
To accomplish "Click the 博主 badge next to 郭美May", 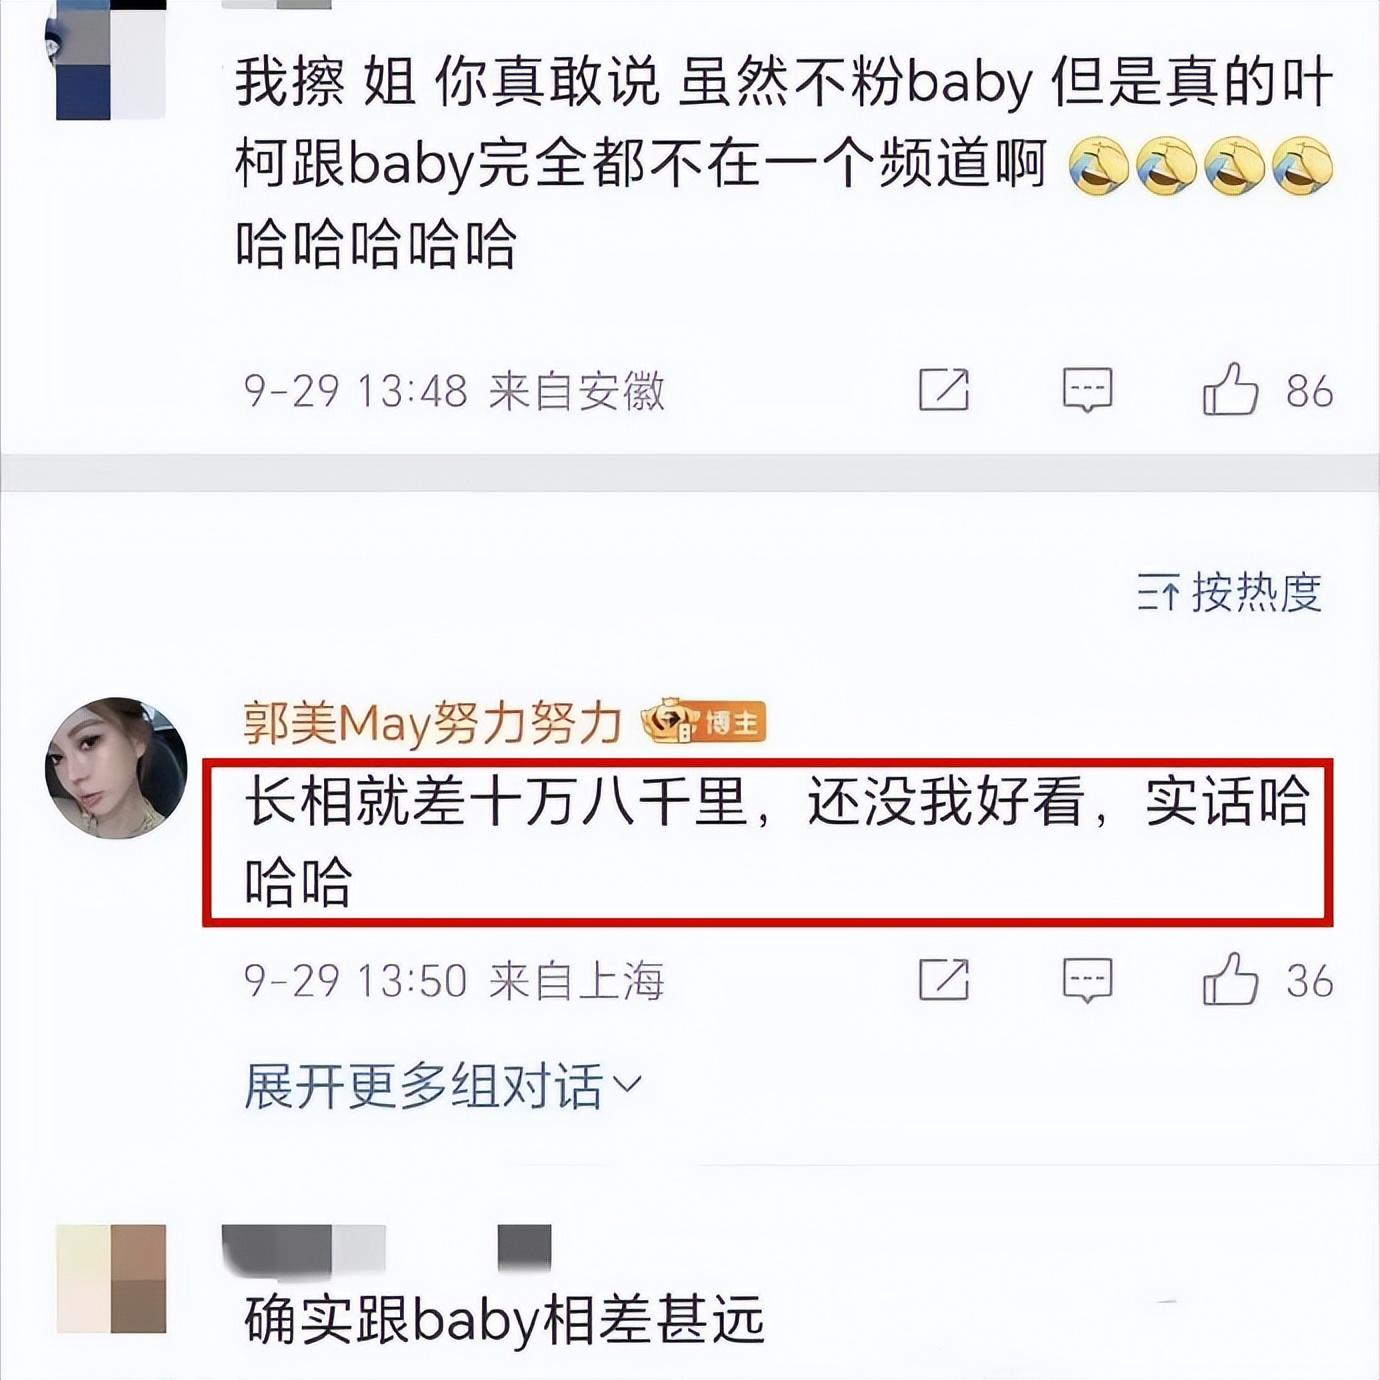I will (704, 721).
